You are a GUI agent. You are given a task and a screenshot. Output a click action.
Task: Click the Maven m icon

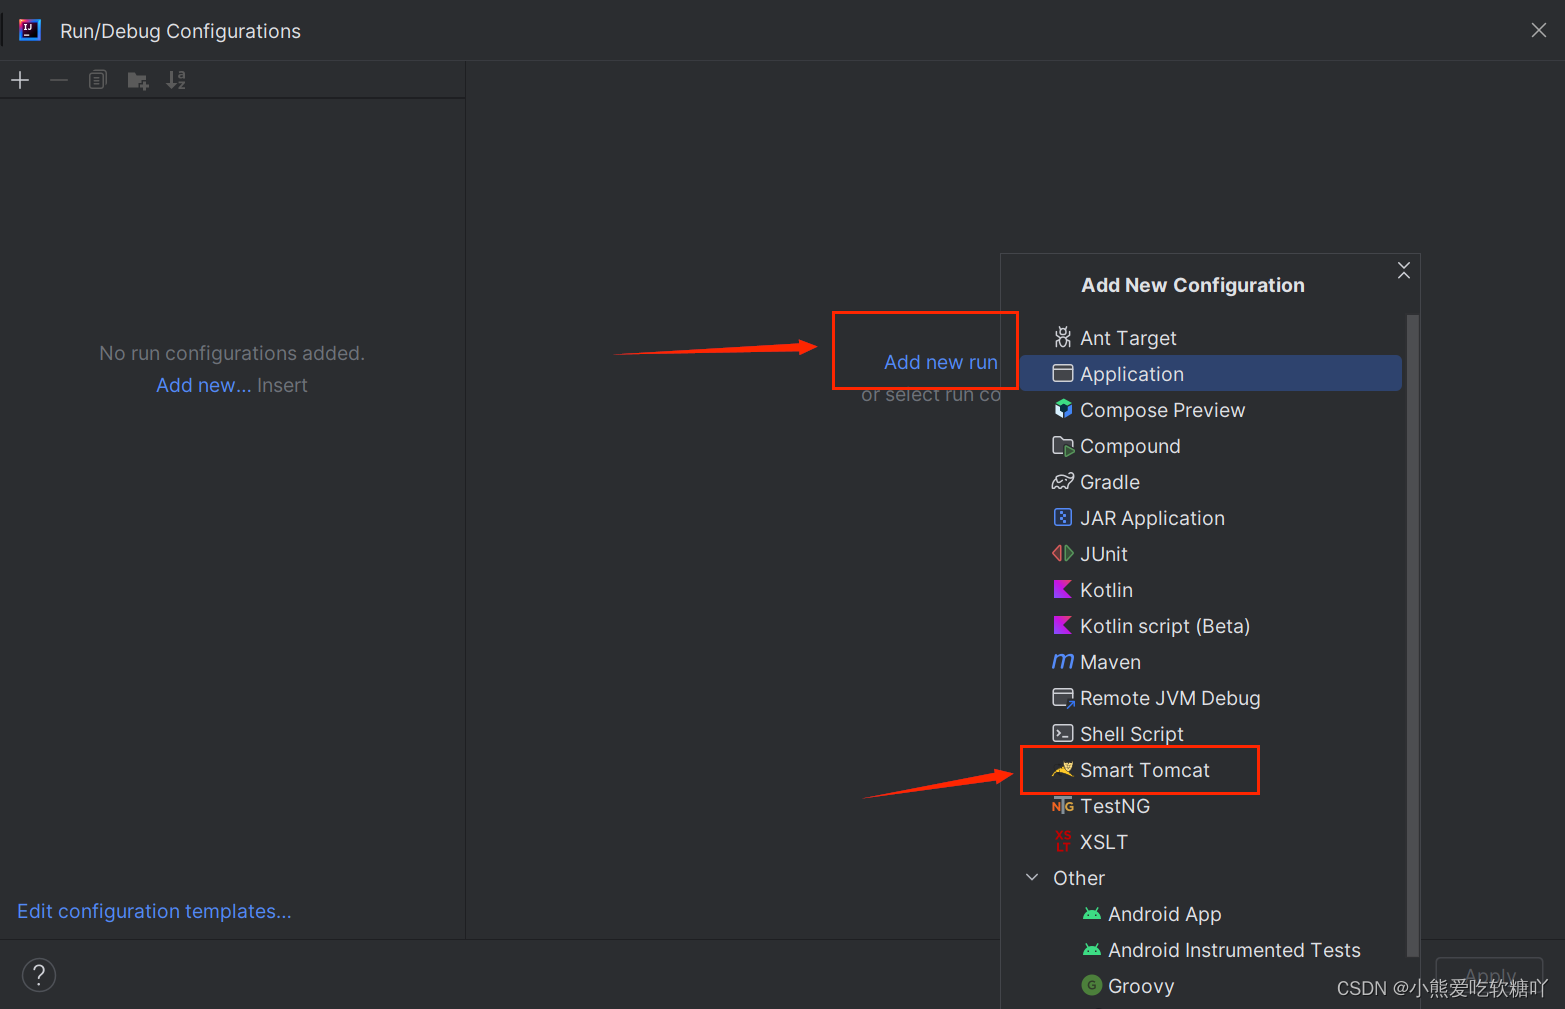[x=1063, y=662]
